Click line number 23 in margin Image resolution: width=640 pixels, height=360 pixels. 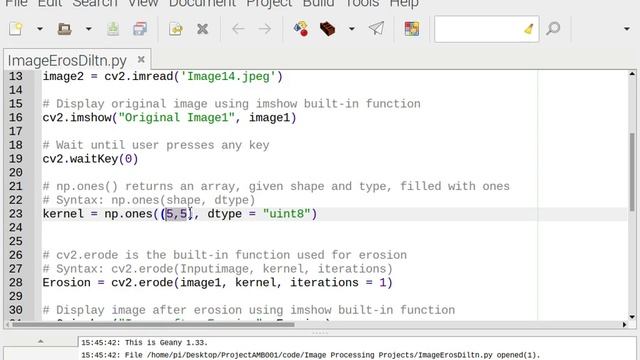tap(16, 214)
